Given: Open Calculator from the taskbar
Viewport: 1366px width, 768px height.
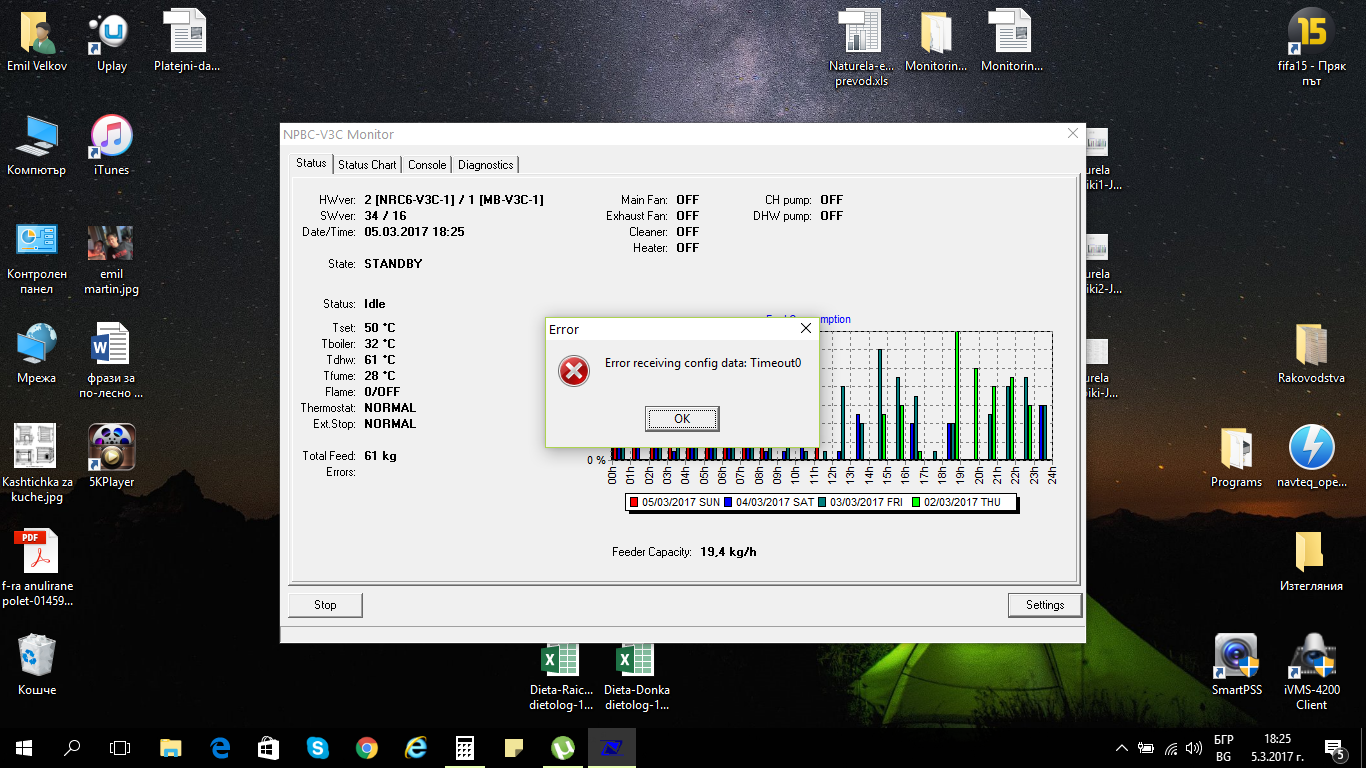Looking at the screenshot, I should [465, 747].
